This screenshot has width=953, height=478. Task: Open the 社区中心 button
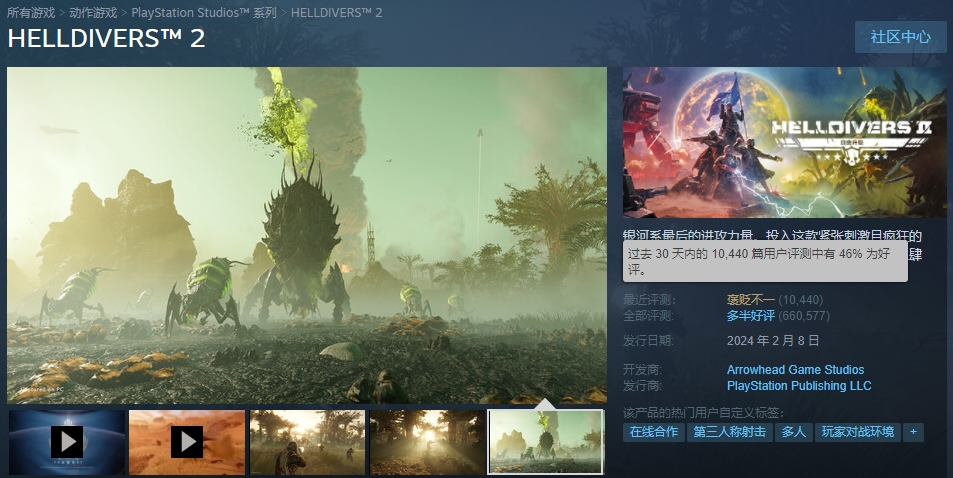[900, 37]
